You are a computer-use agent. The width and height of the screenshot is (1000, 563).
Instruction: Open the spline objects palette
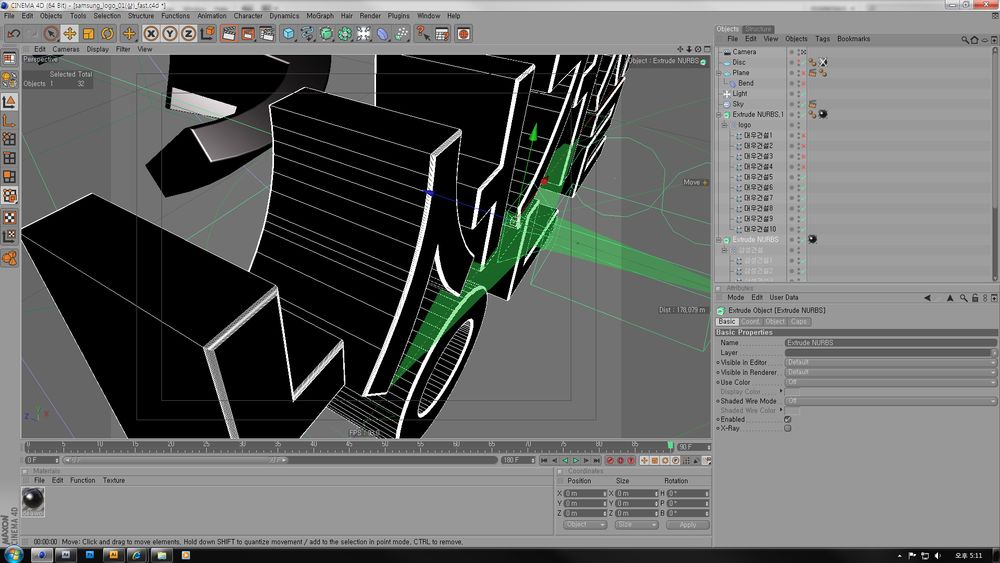307,34
